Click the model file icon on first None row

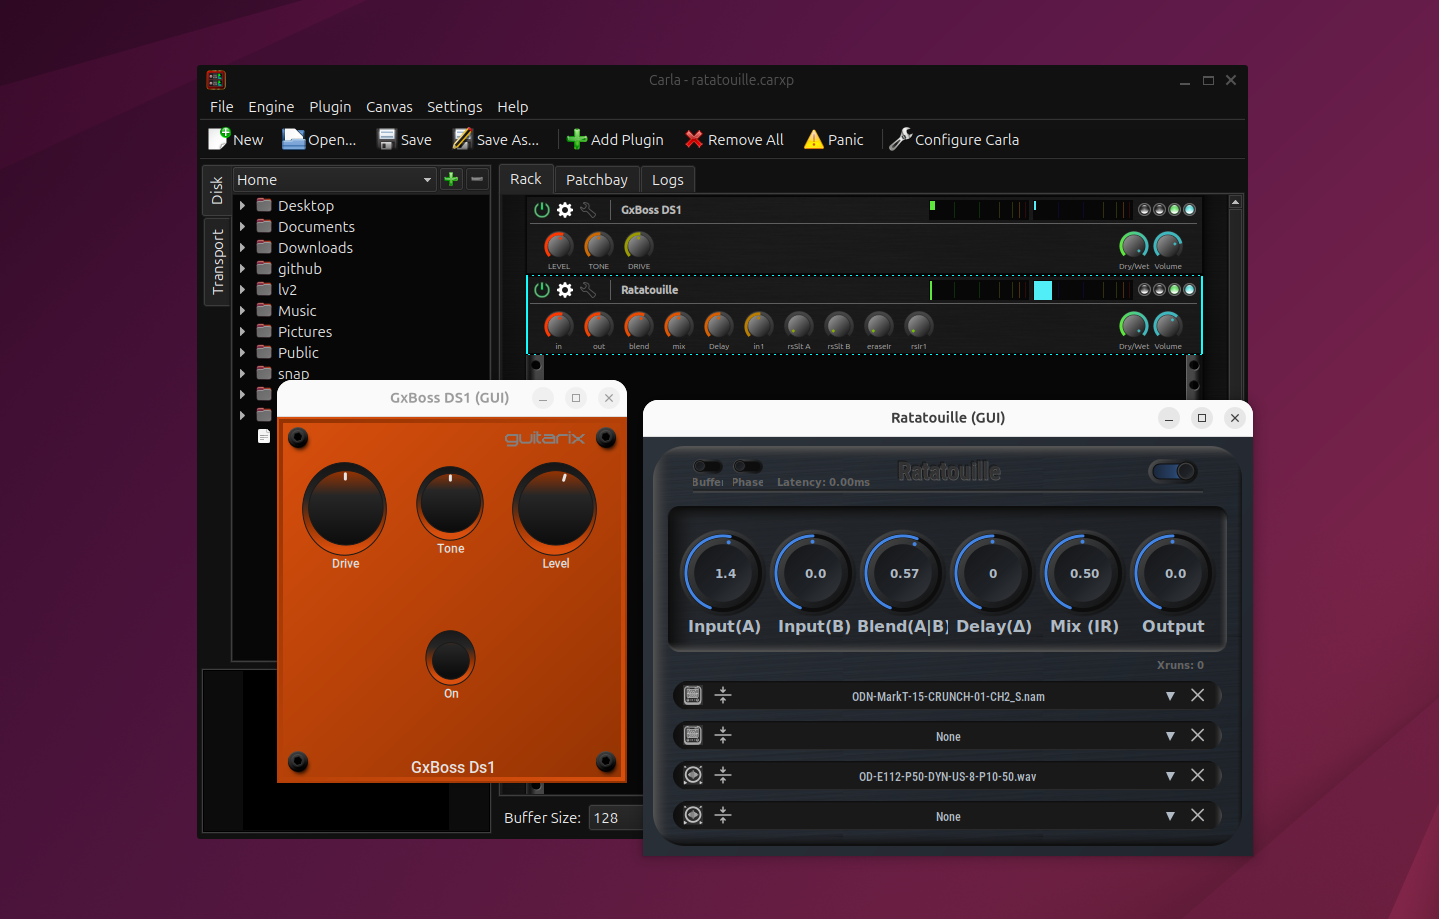[x=693, y=736]
